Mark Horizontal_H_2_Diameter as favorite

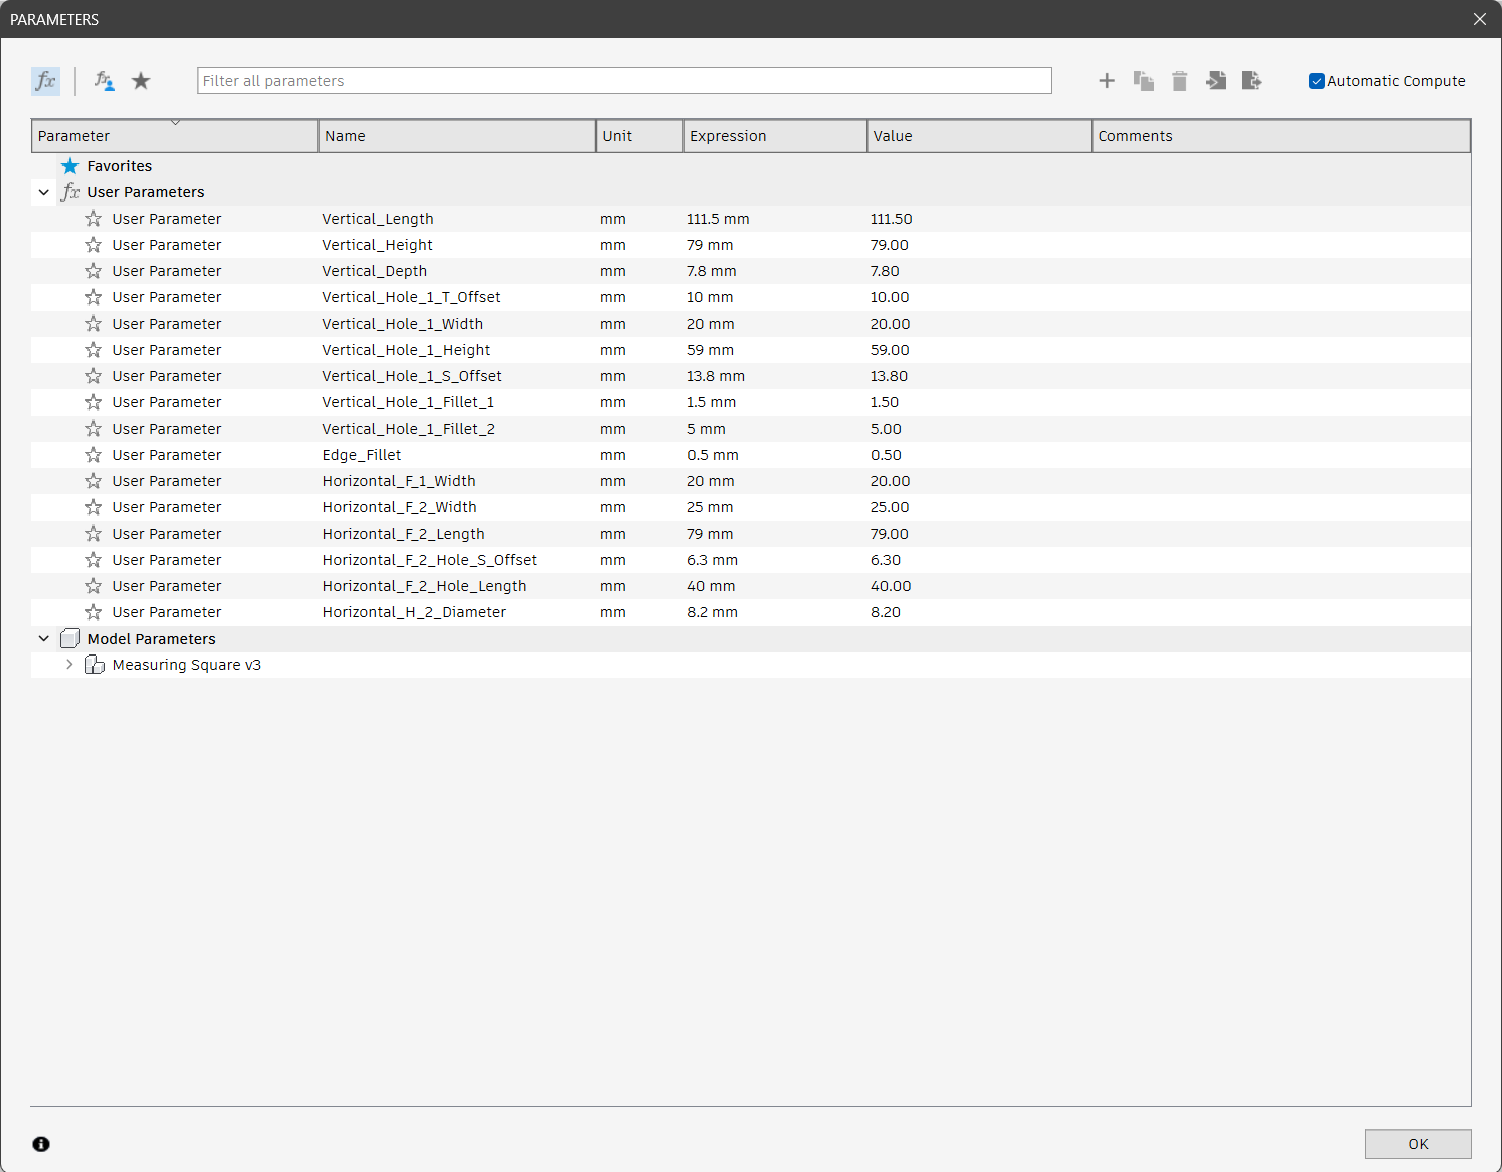point(94,612)
